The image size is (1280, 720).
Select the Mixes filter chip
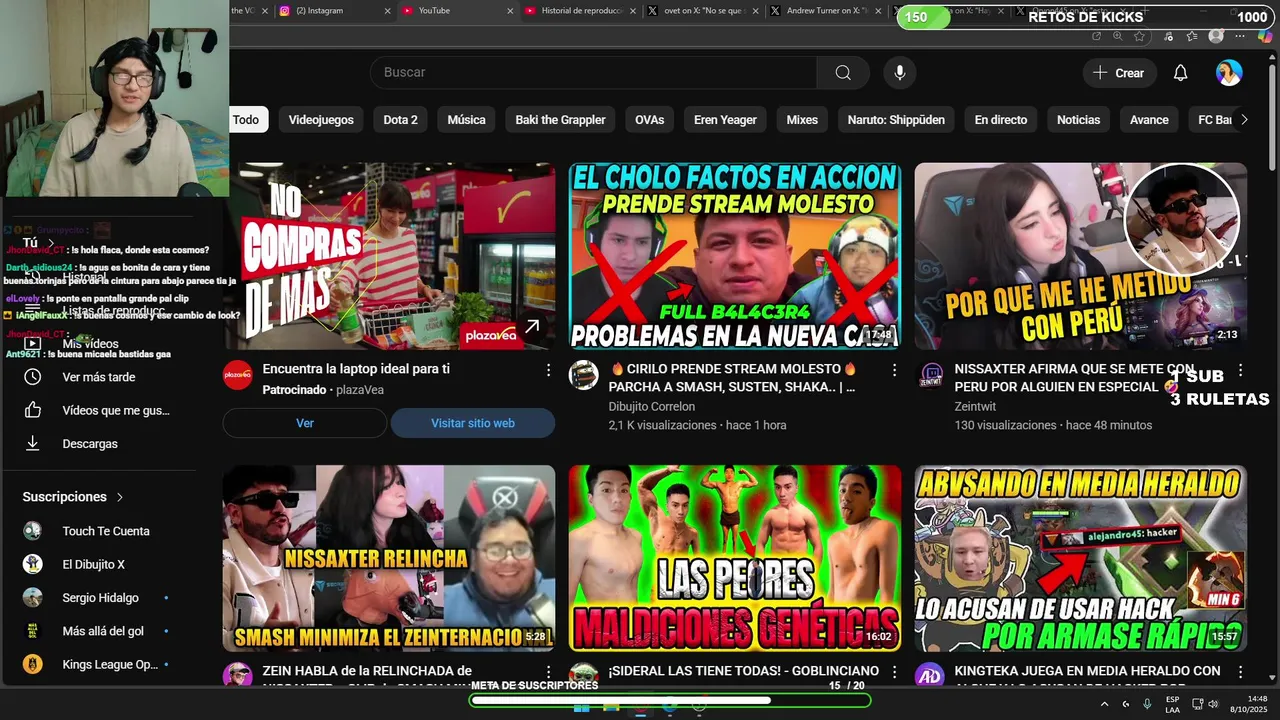coord(802,120)
